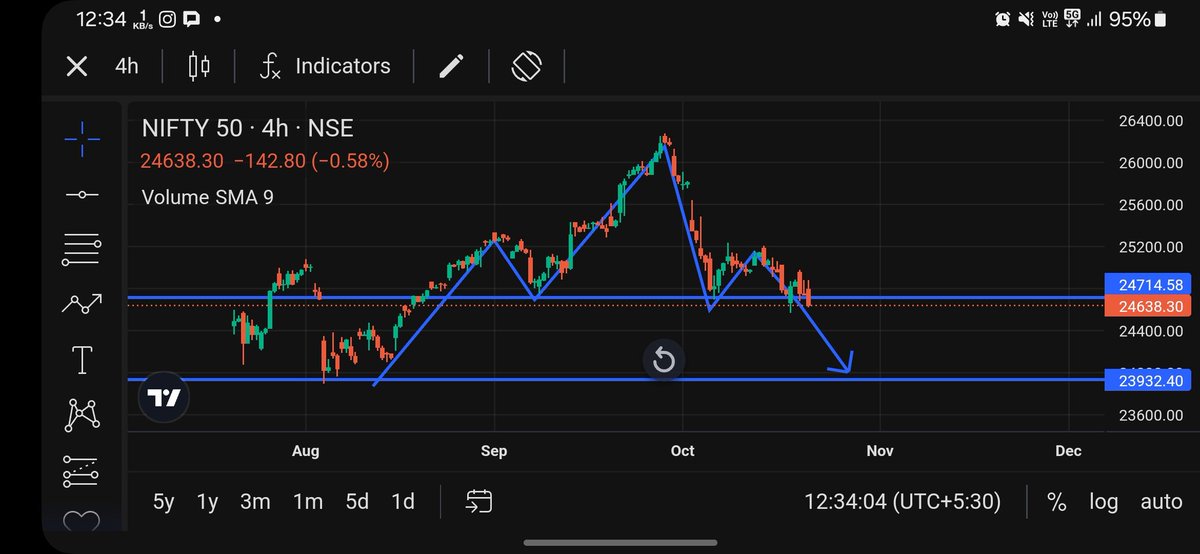Tap the alarm icon in the status bar
Viewport: 1200px width, 554px height.
[x=1002, y=19]
